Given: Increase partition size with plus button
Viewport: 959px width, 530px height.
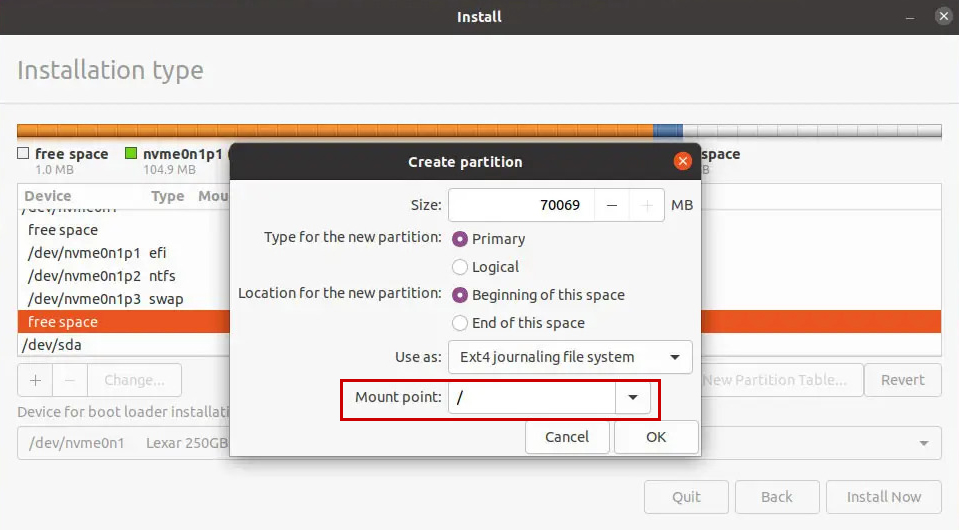Looking at the screenshot, I should [x=647, y=205].
